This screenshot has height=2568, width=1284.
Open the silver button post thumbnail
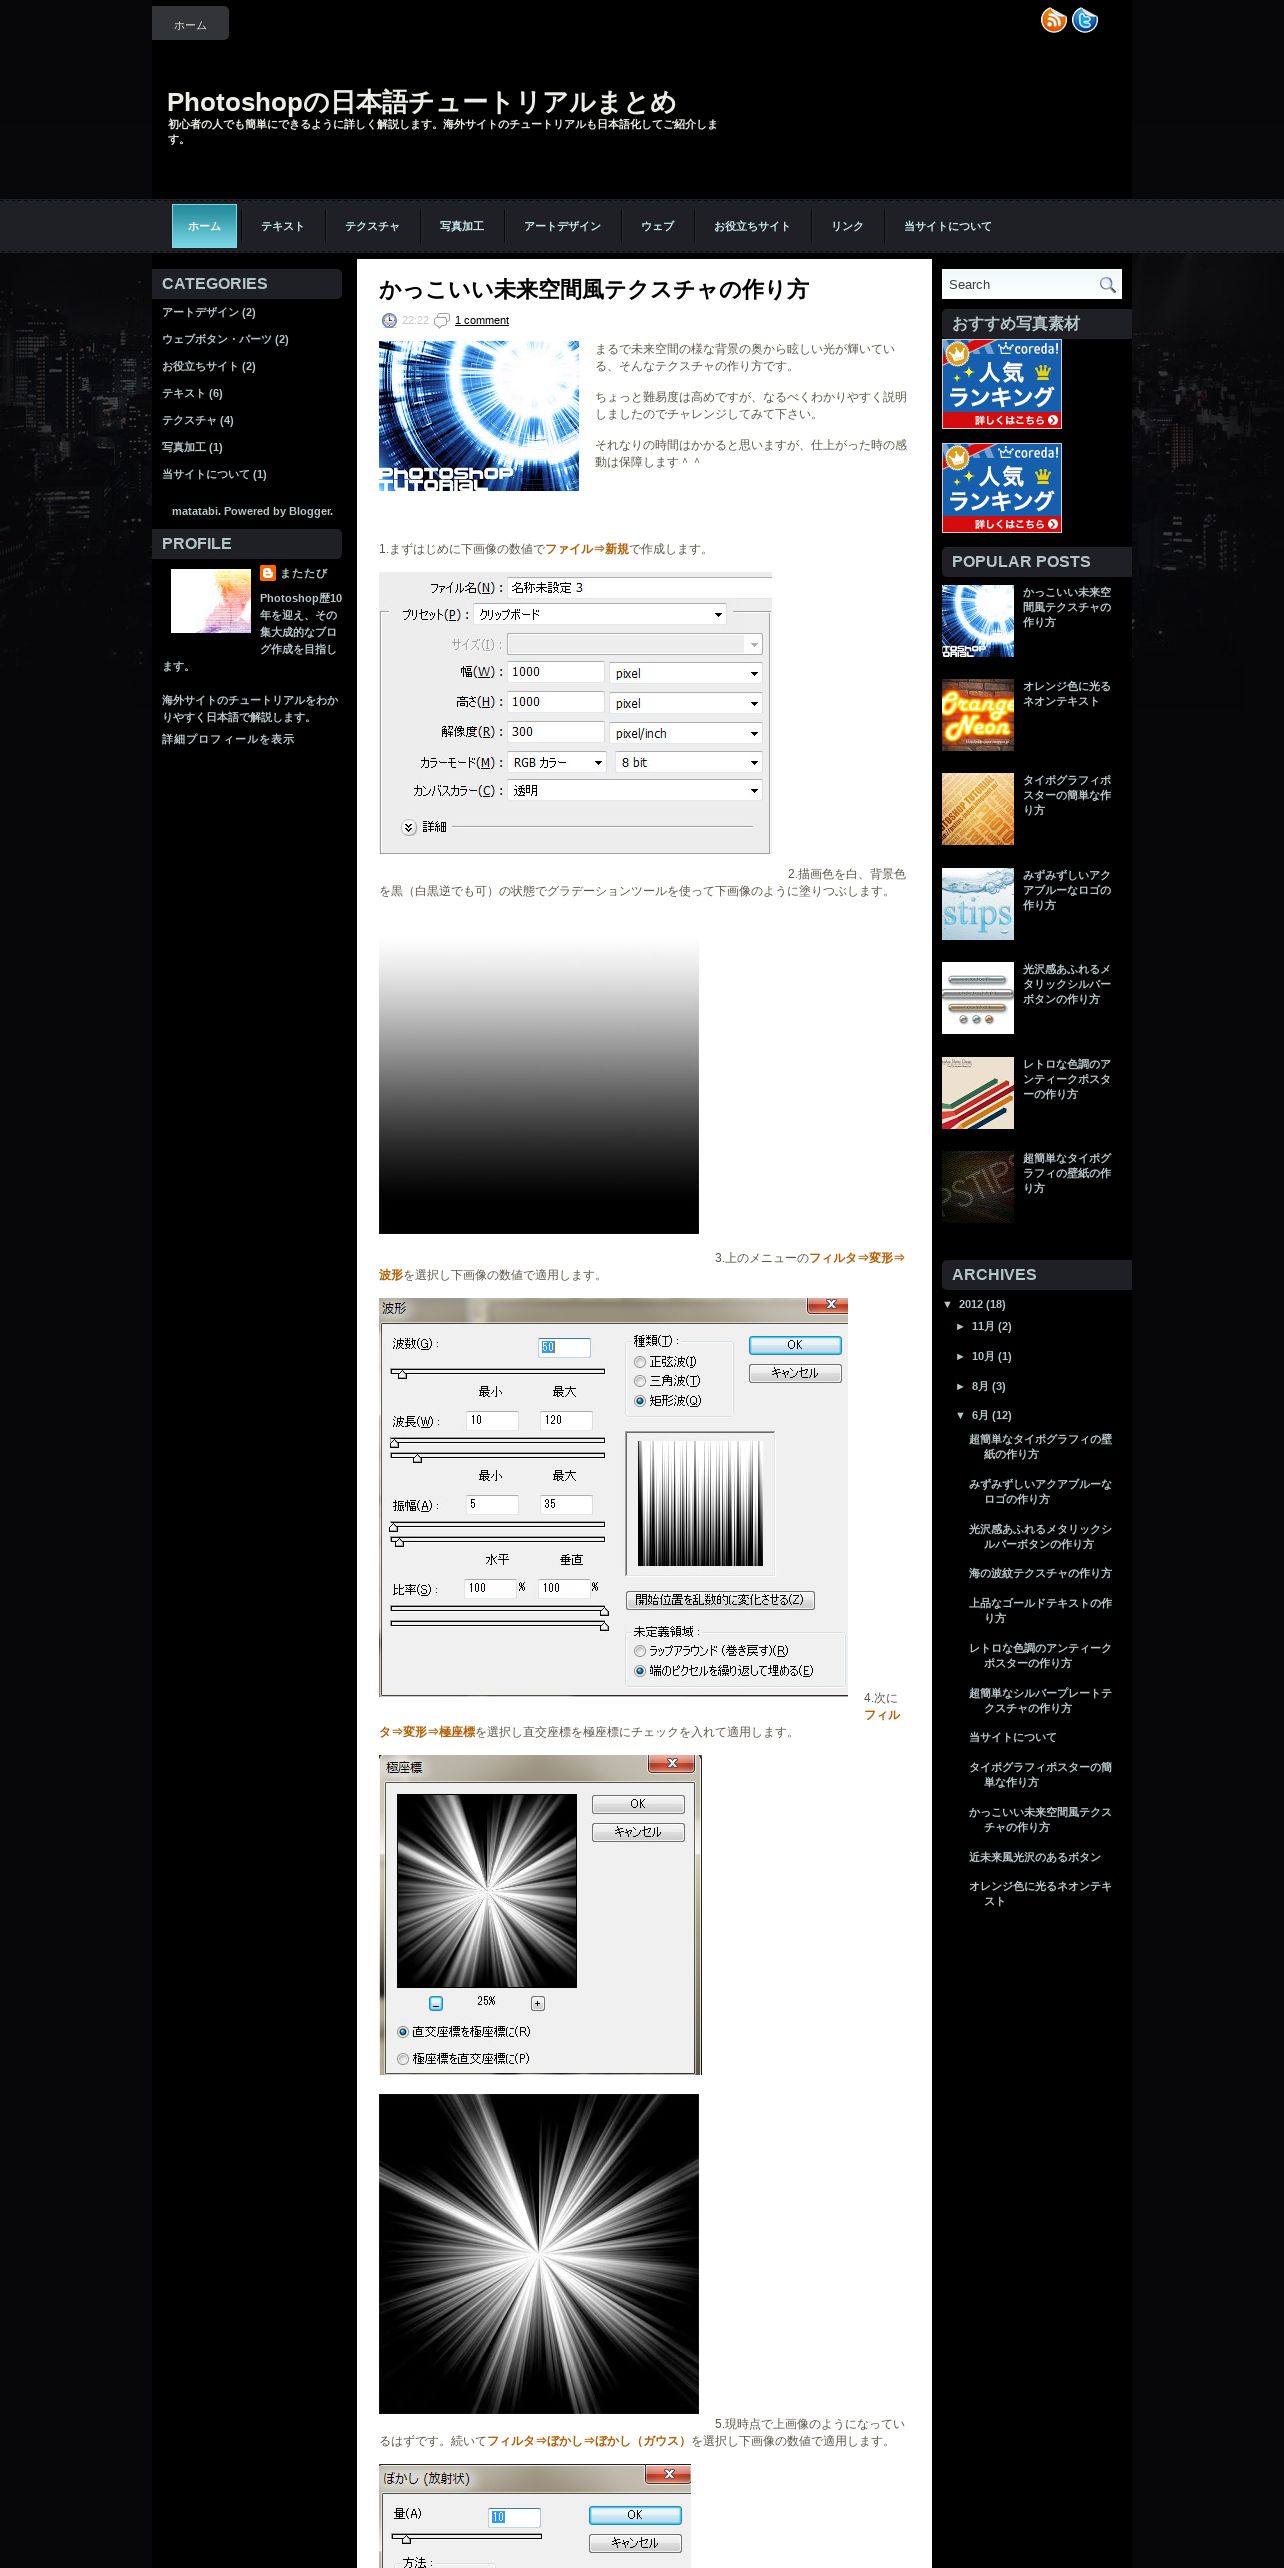pyautogui.click(x=978, y=998)
